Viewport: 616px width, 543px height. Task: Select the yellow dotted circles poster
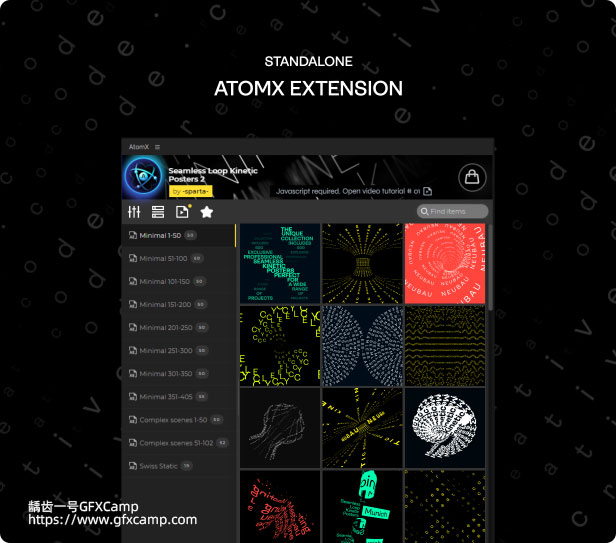(445, 506)
